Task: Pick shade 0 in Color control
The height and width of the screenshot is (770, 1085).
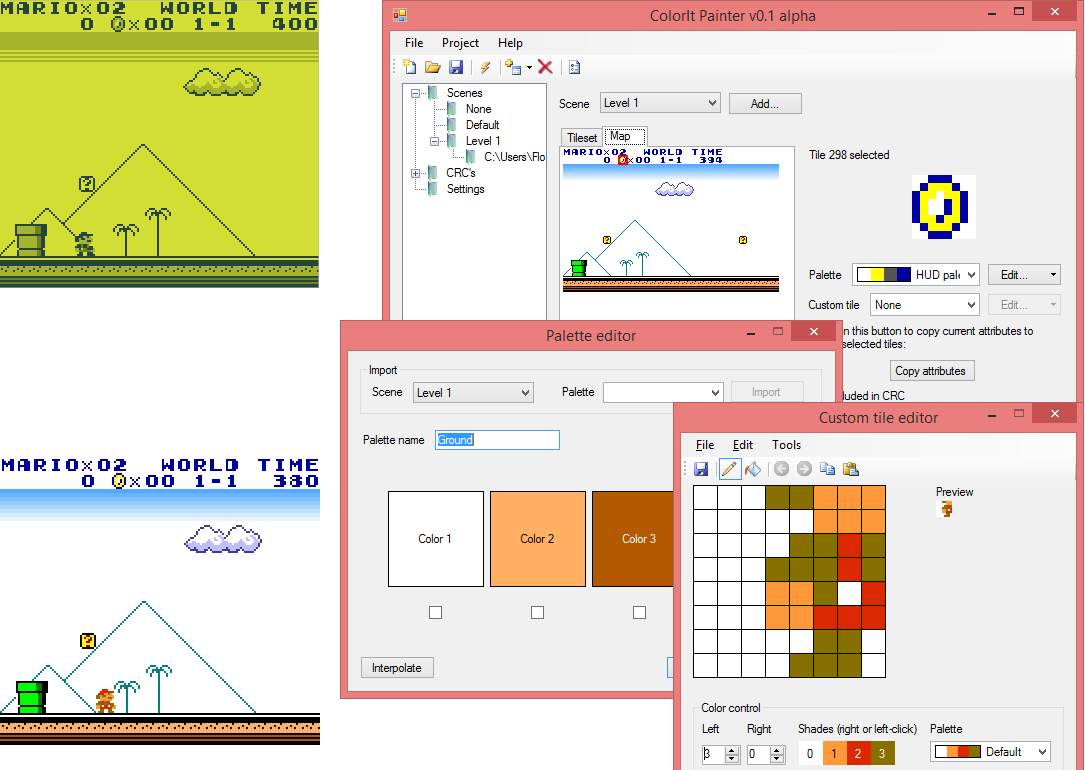Action: point(810,753)
